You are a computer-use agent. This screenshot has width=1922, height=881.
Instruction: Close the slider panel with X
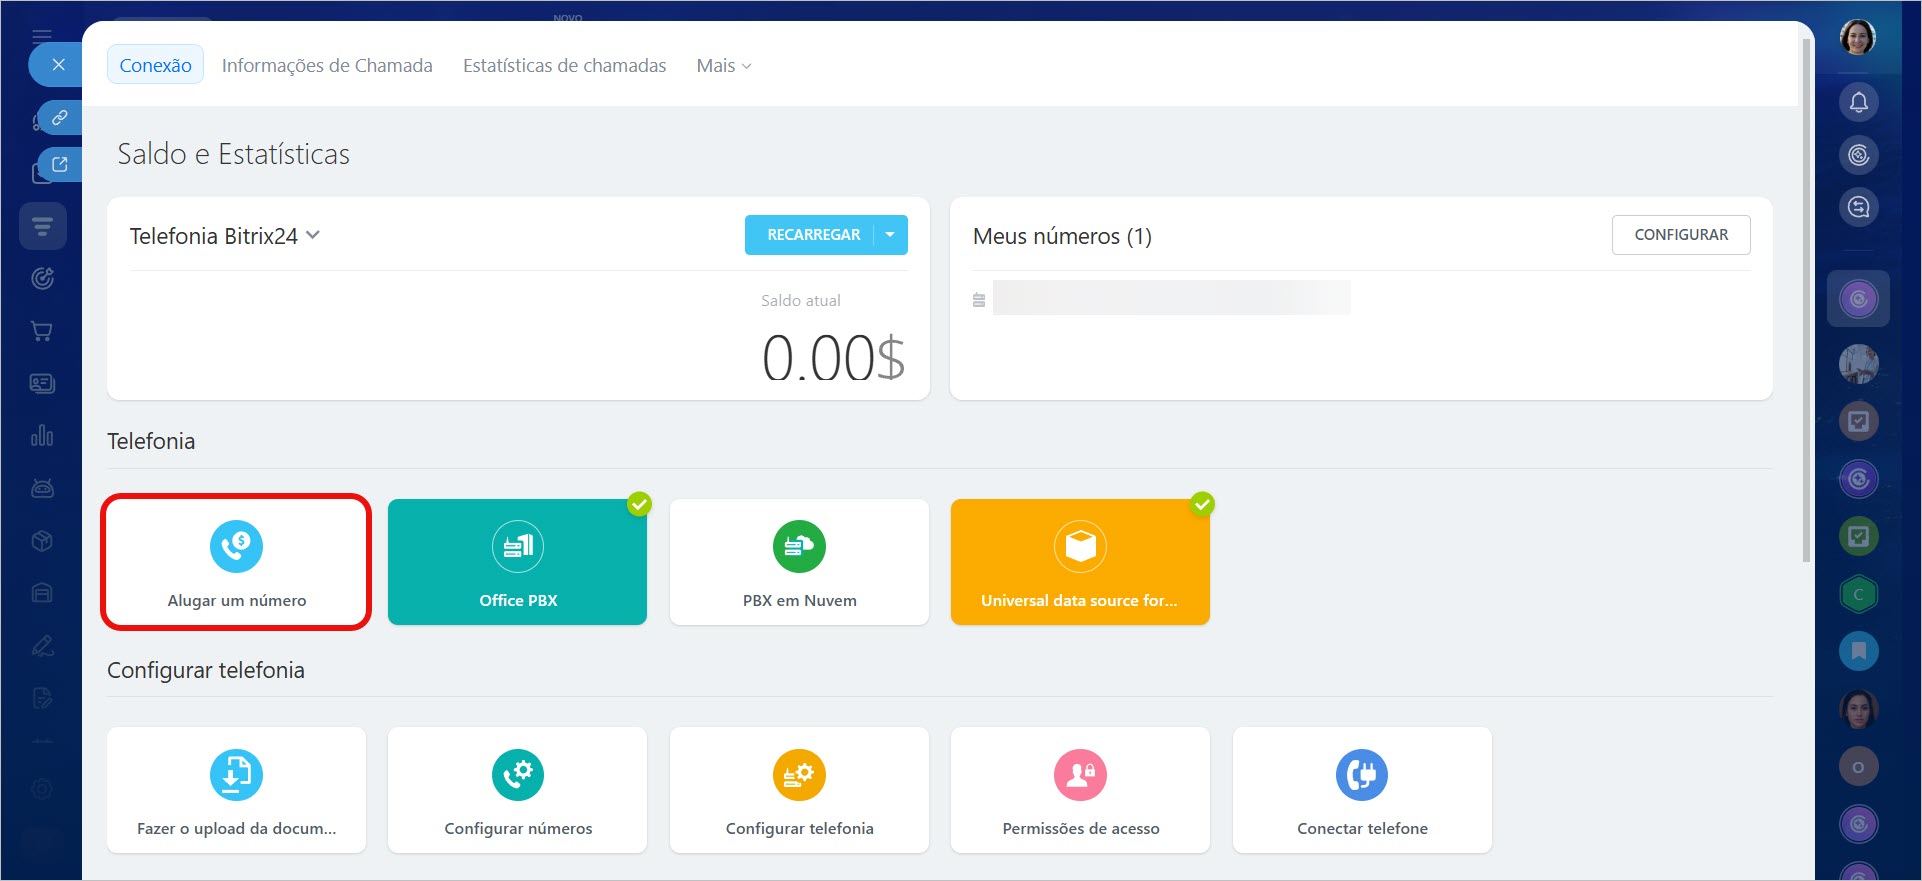click(x=58, y=65)
